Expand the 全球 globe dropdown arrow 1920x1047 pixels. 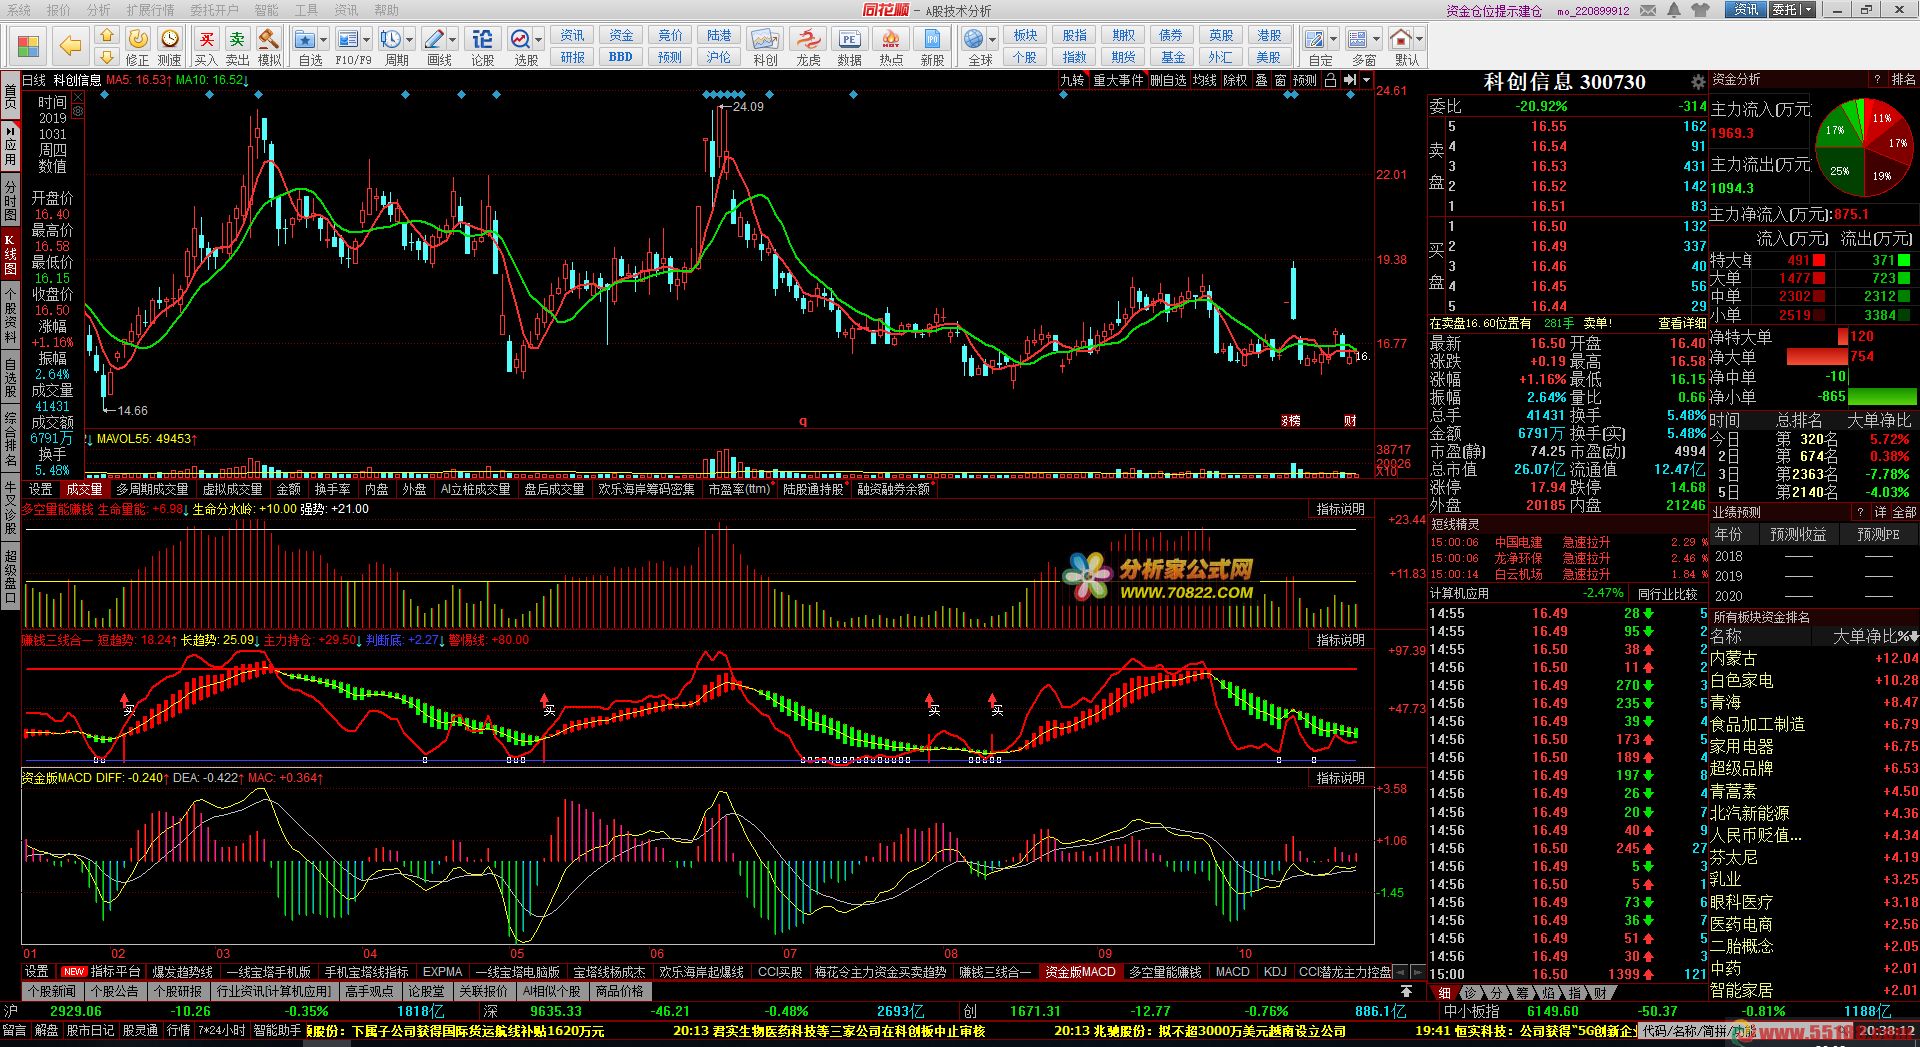(x=992, y=40)
